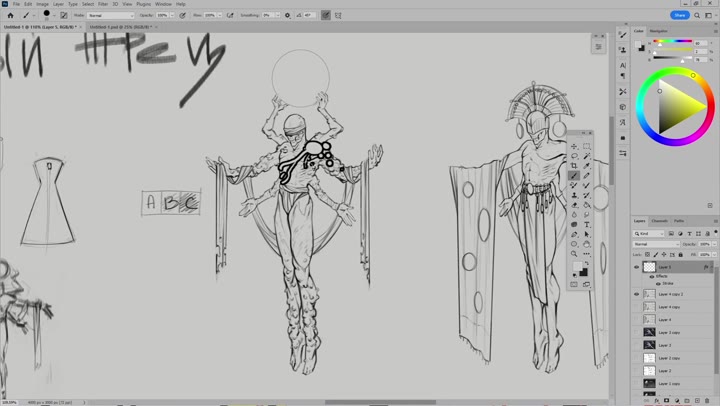Select the Path Selection arrow tool

[x=587, y=234]
